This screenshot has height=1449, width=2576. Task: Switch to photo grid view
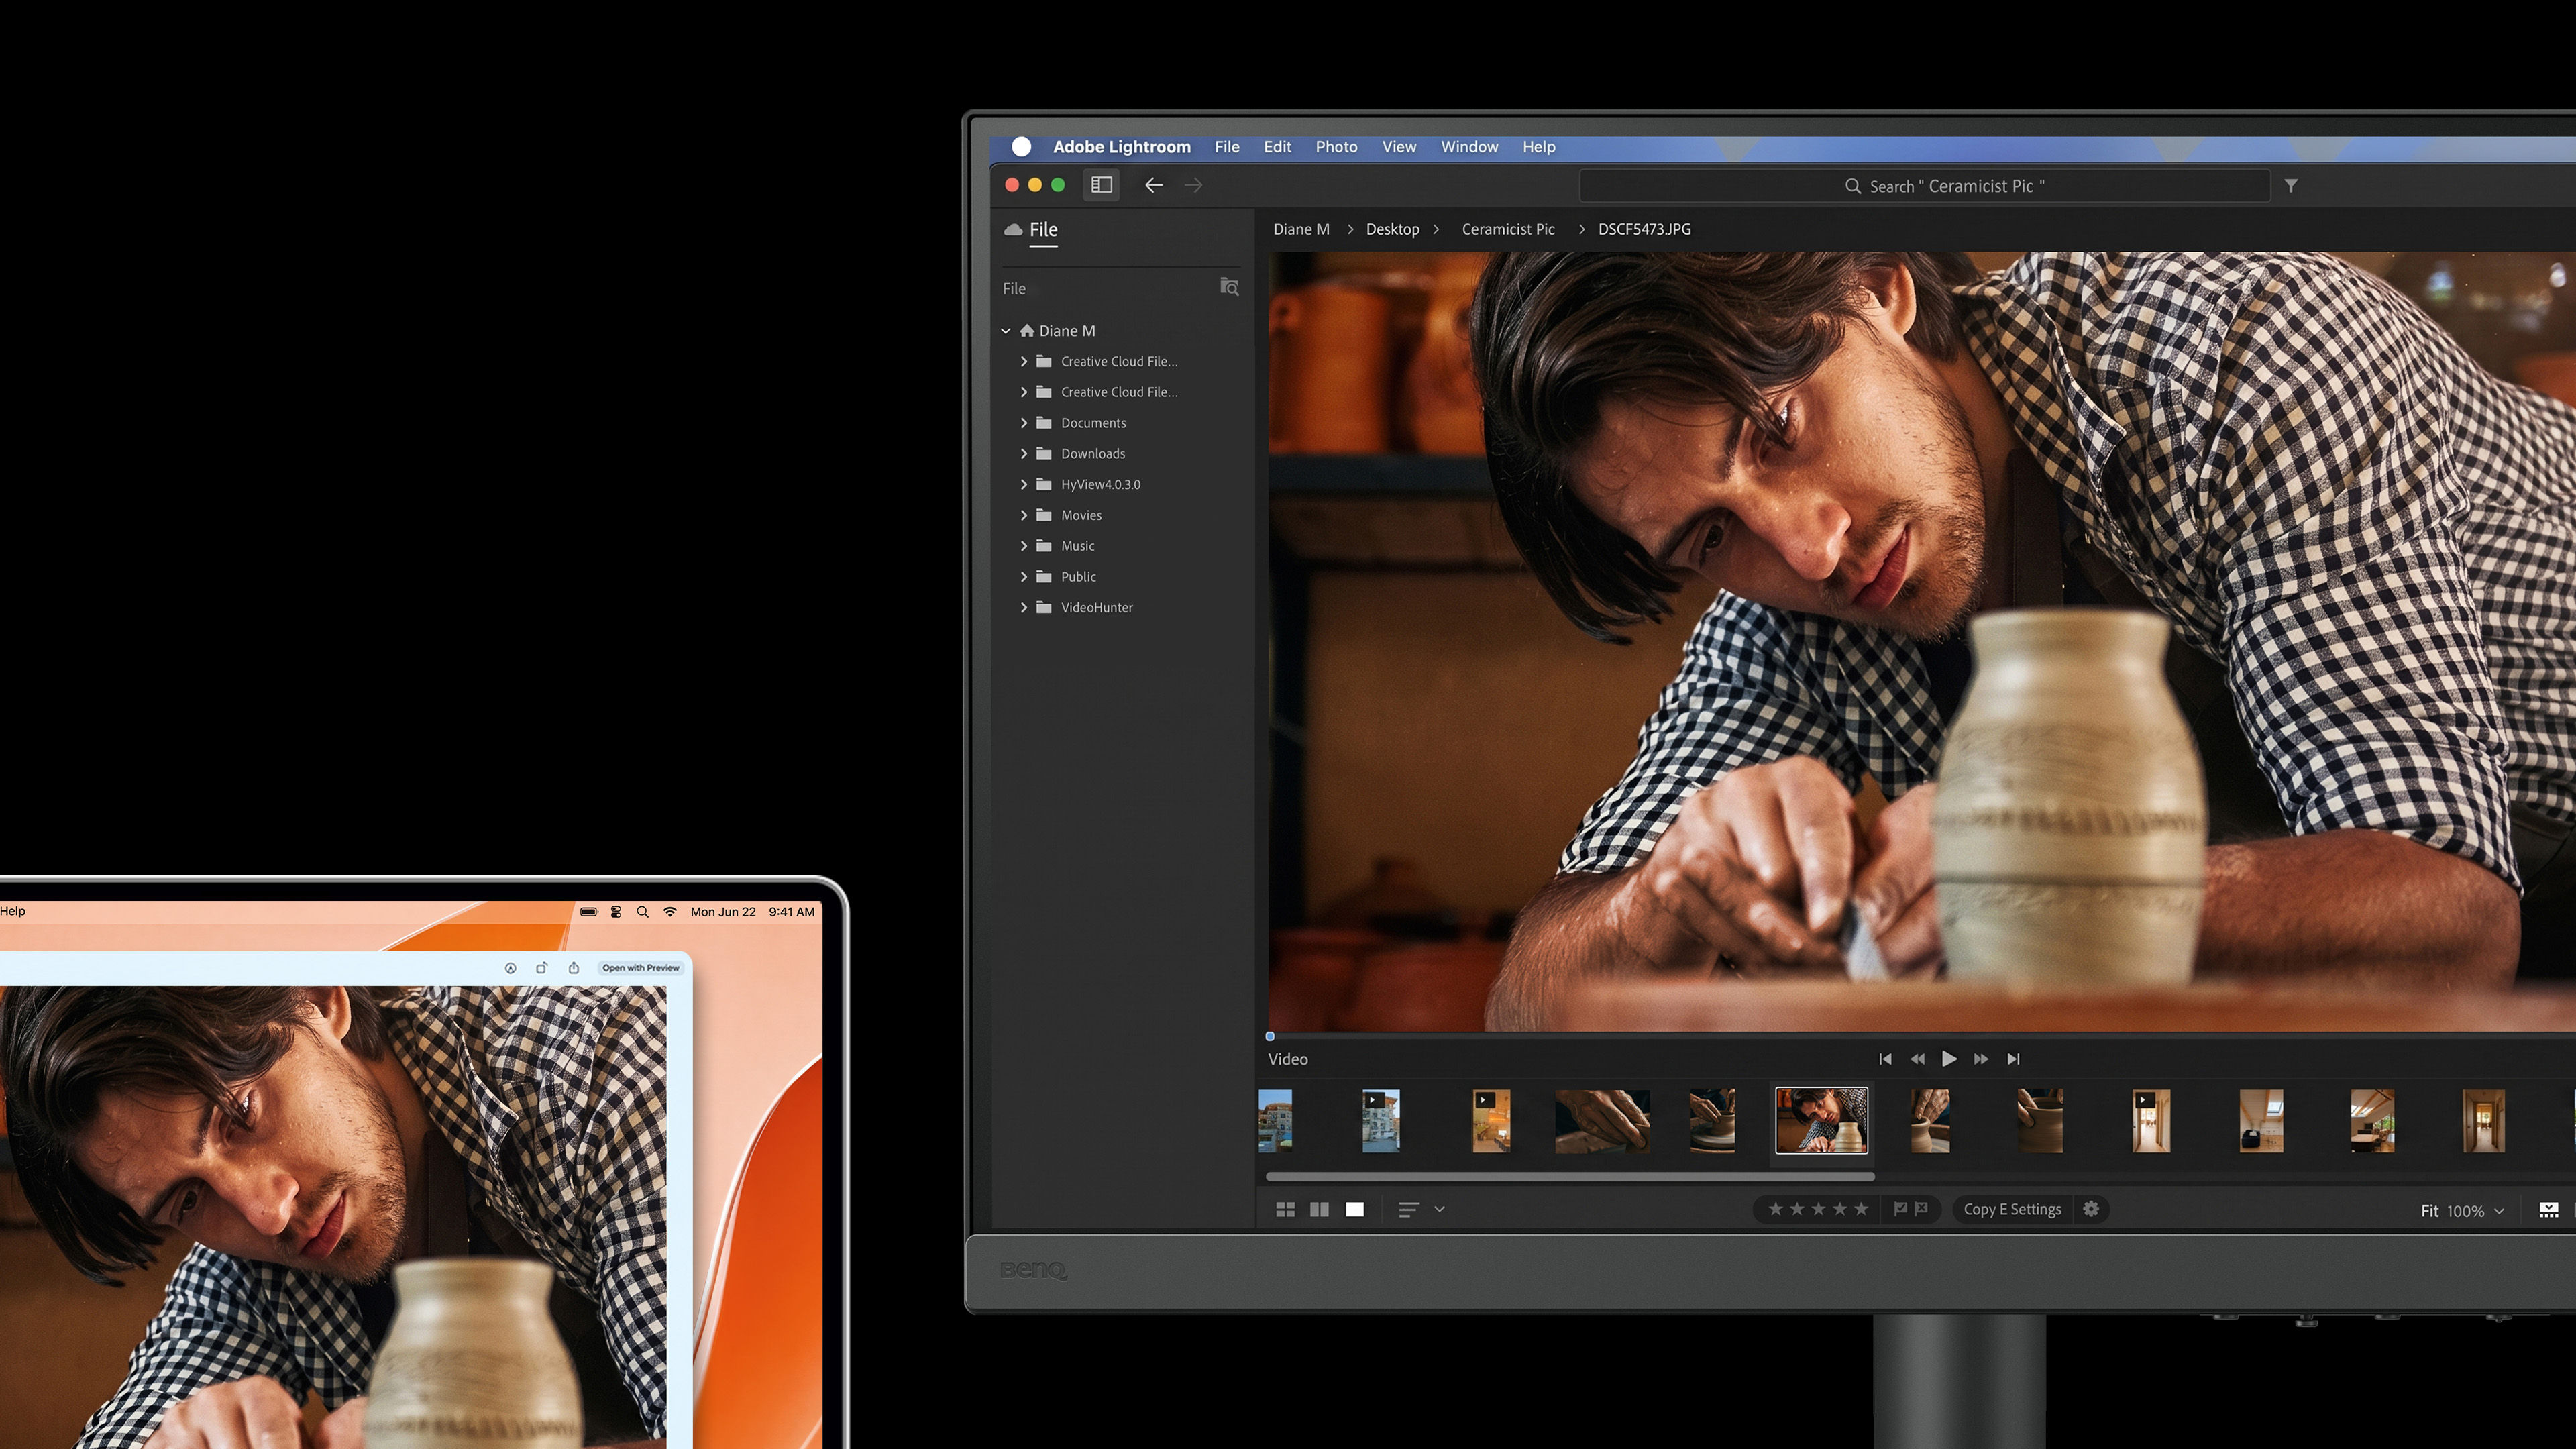pos(1286,1210)
